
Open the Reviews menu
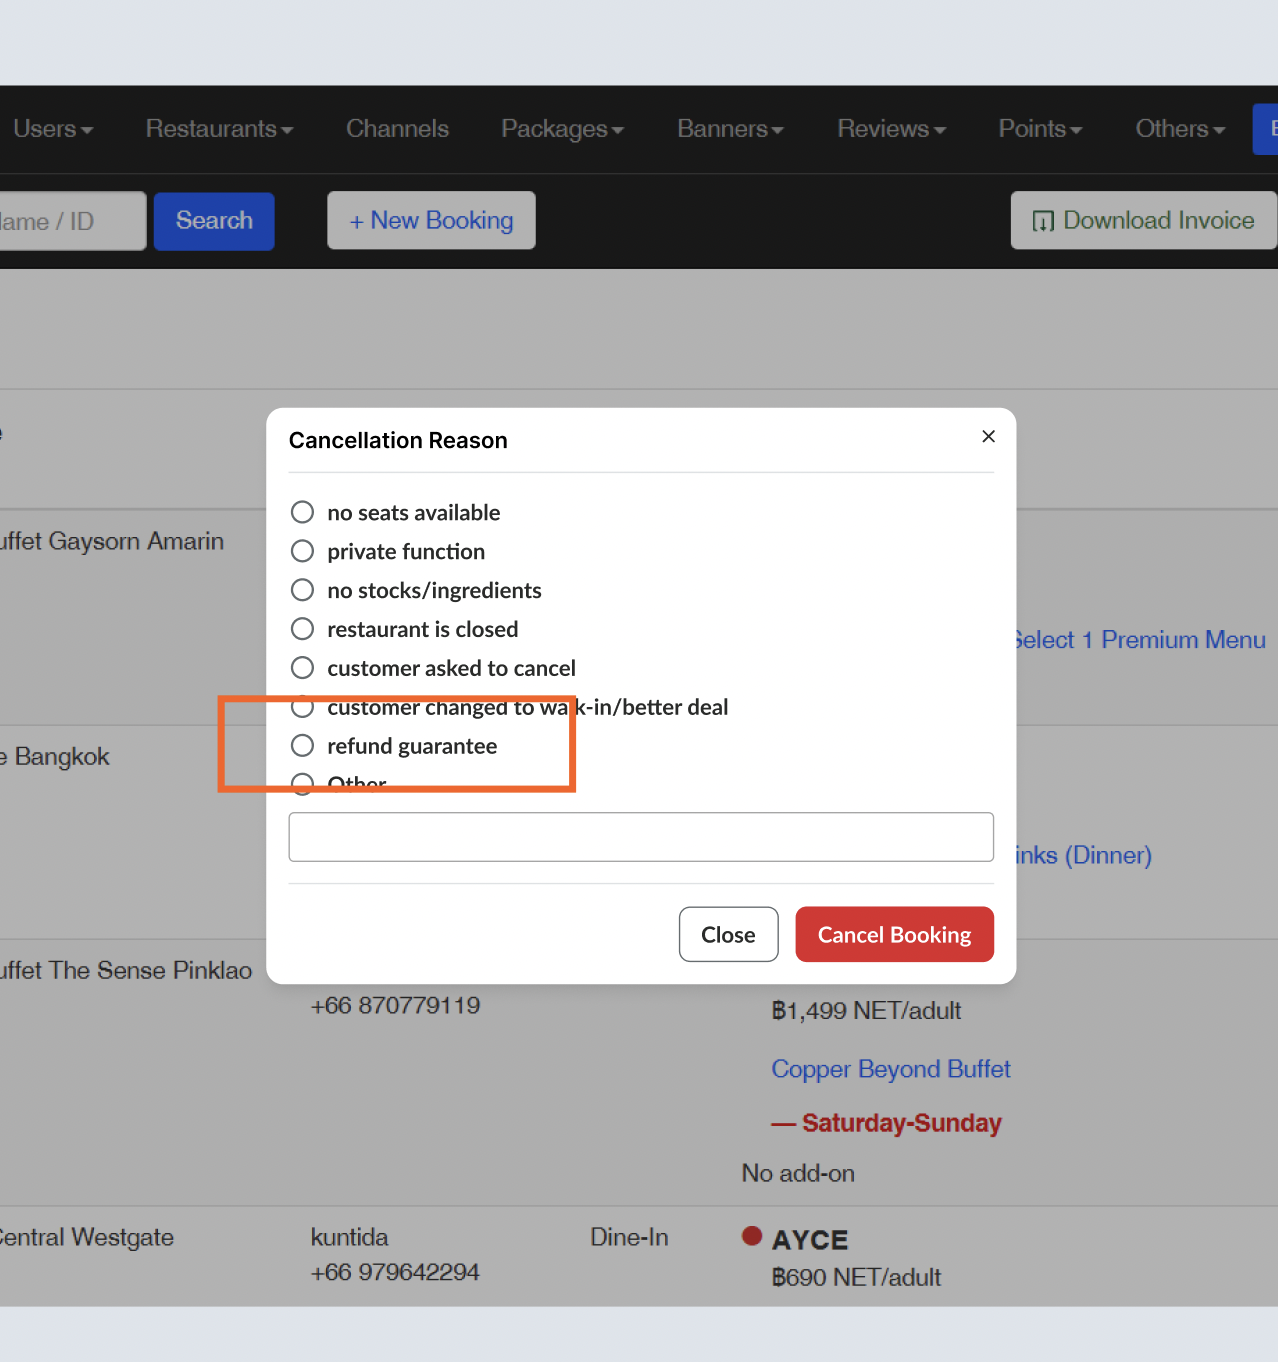coord(891,129)
